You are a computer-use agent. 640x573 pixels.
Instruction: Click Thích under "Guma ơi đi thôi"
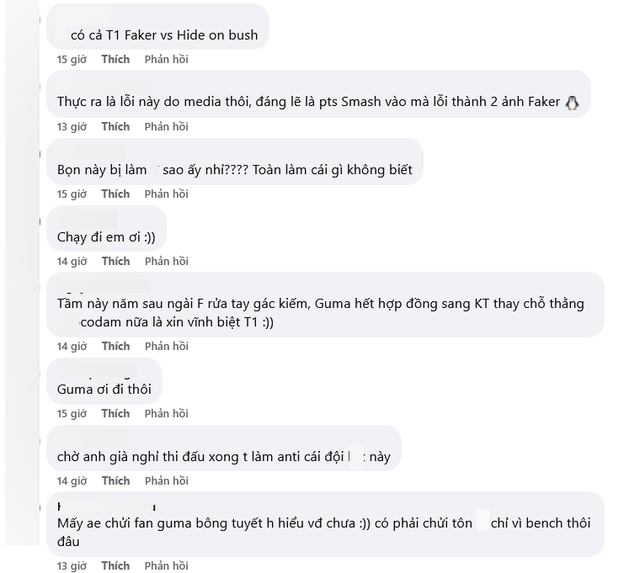tap(115, 413)
